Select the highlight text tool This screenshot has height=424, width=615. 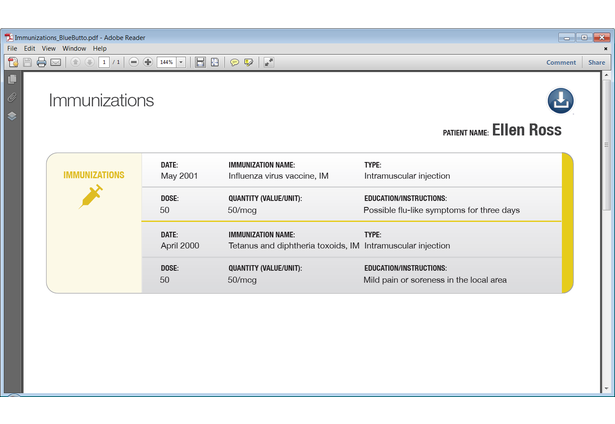point(249,62)
